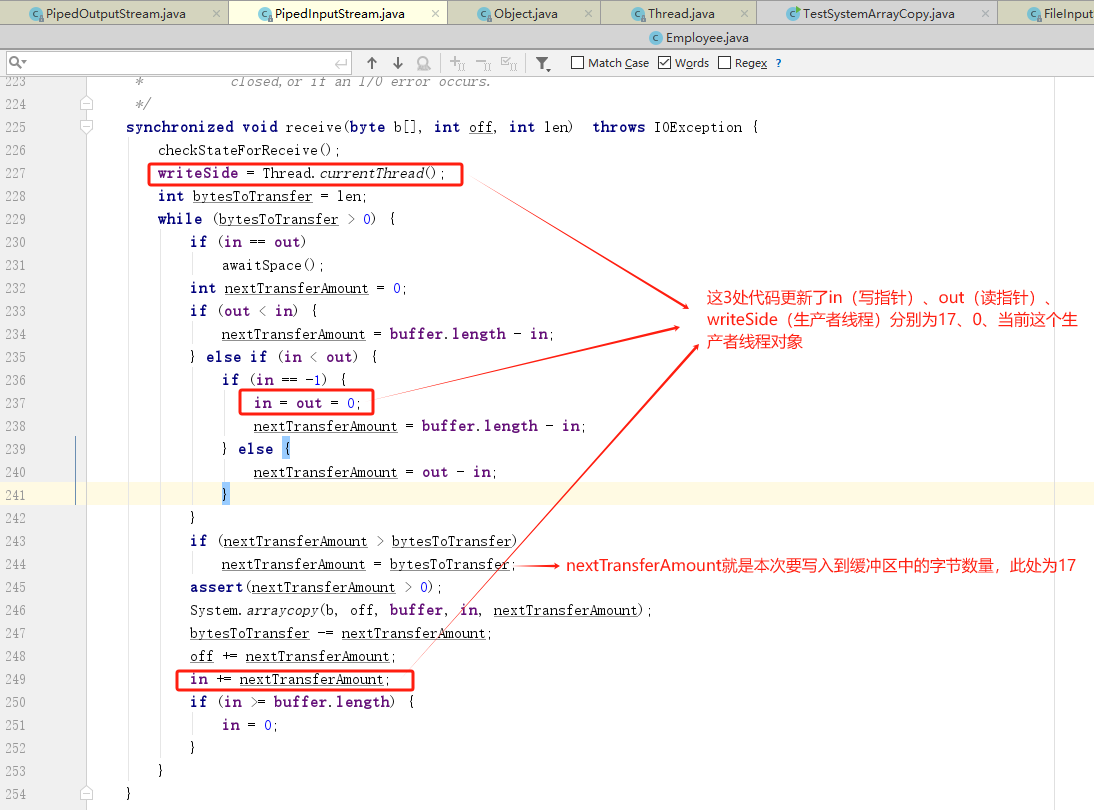The height and width of the screenshot is (810, 1094).
Task: Click 'awaitSpace()' on line 231
Action: point(269,265)
